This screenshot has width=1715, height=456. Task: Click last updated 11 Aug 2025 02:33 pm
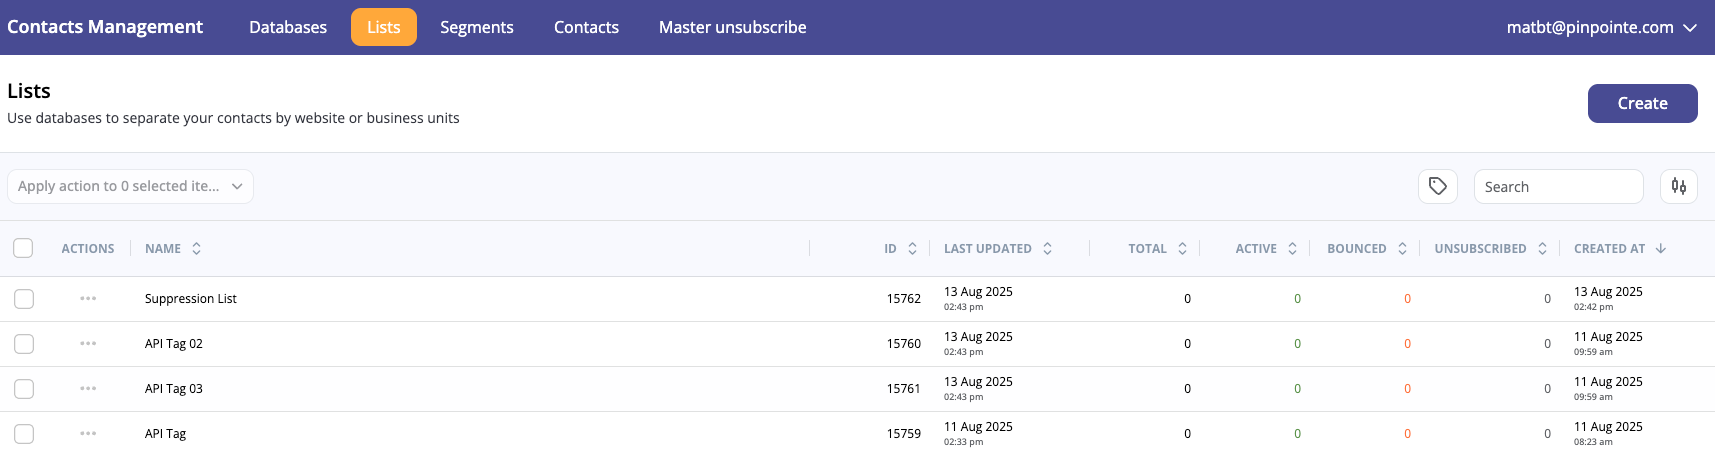978,433
